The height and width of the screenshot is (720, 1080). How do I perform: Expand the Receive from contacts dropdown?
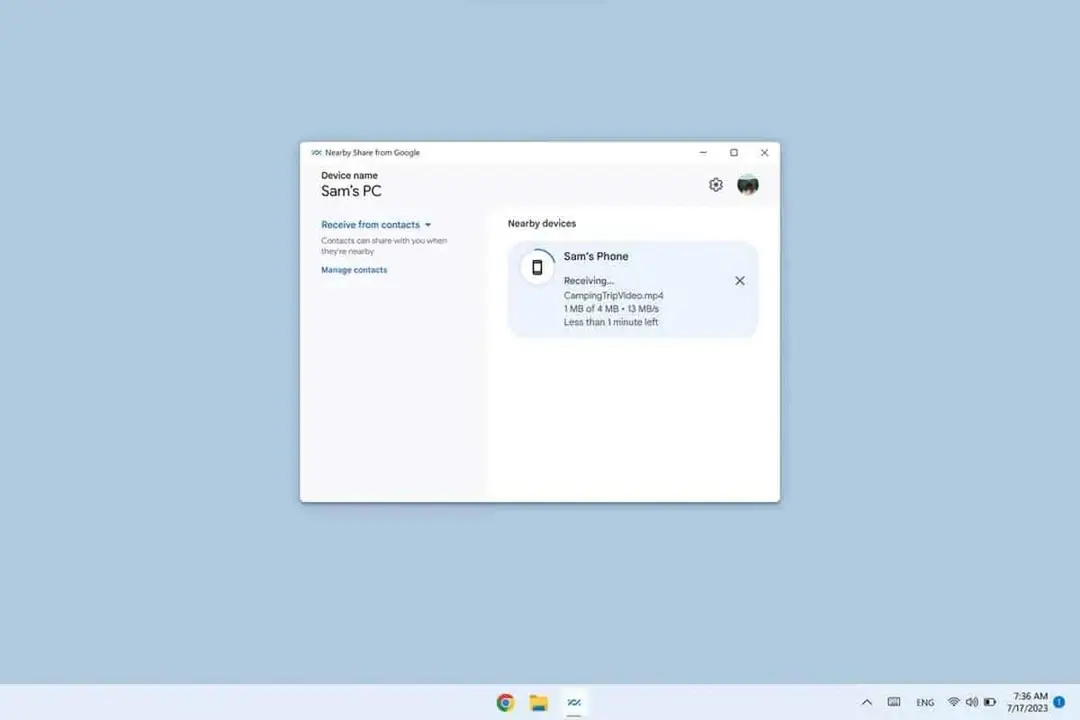pos(376,225)
